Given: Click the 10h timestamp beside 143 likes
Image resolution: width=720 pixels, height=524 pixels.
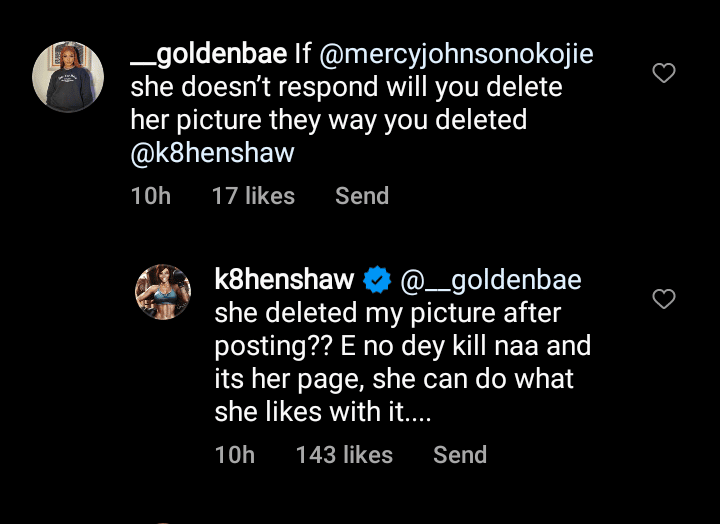Looking at the screenshot, I should click(x=234, y=455).
